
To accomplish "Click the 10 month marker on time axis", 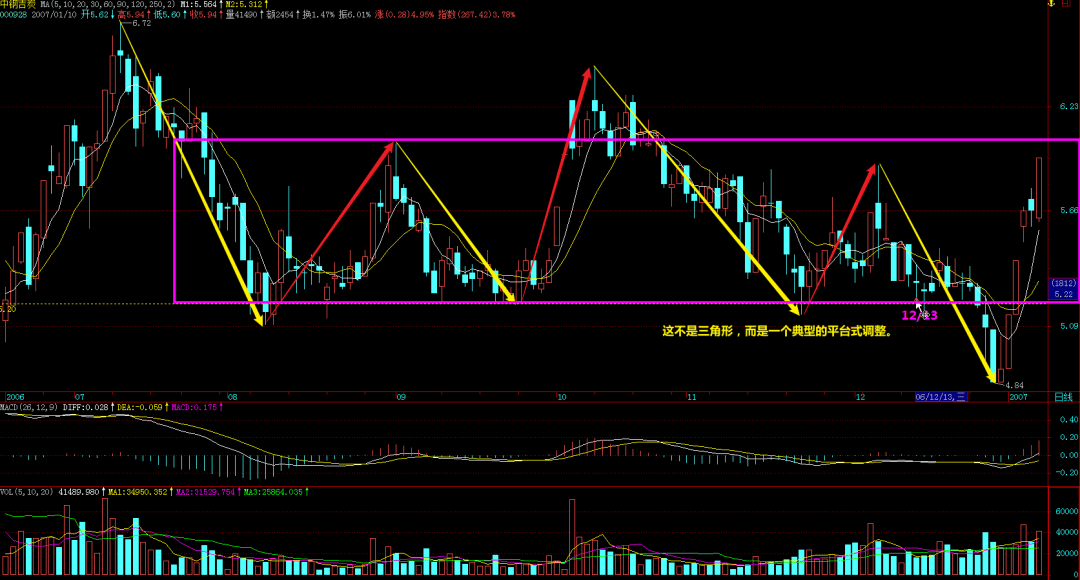I will [562, 397].
